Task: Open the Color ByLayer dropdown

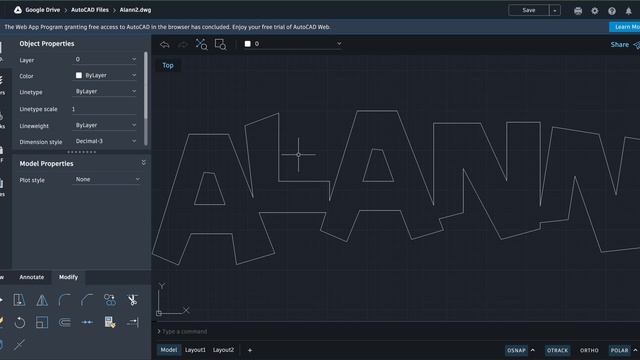Action: click(105, 76)
